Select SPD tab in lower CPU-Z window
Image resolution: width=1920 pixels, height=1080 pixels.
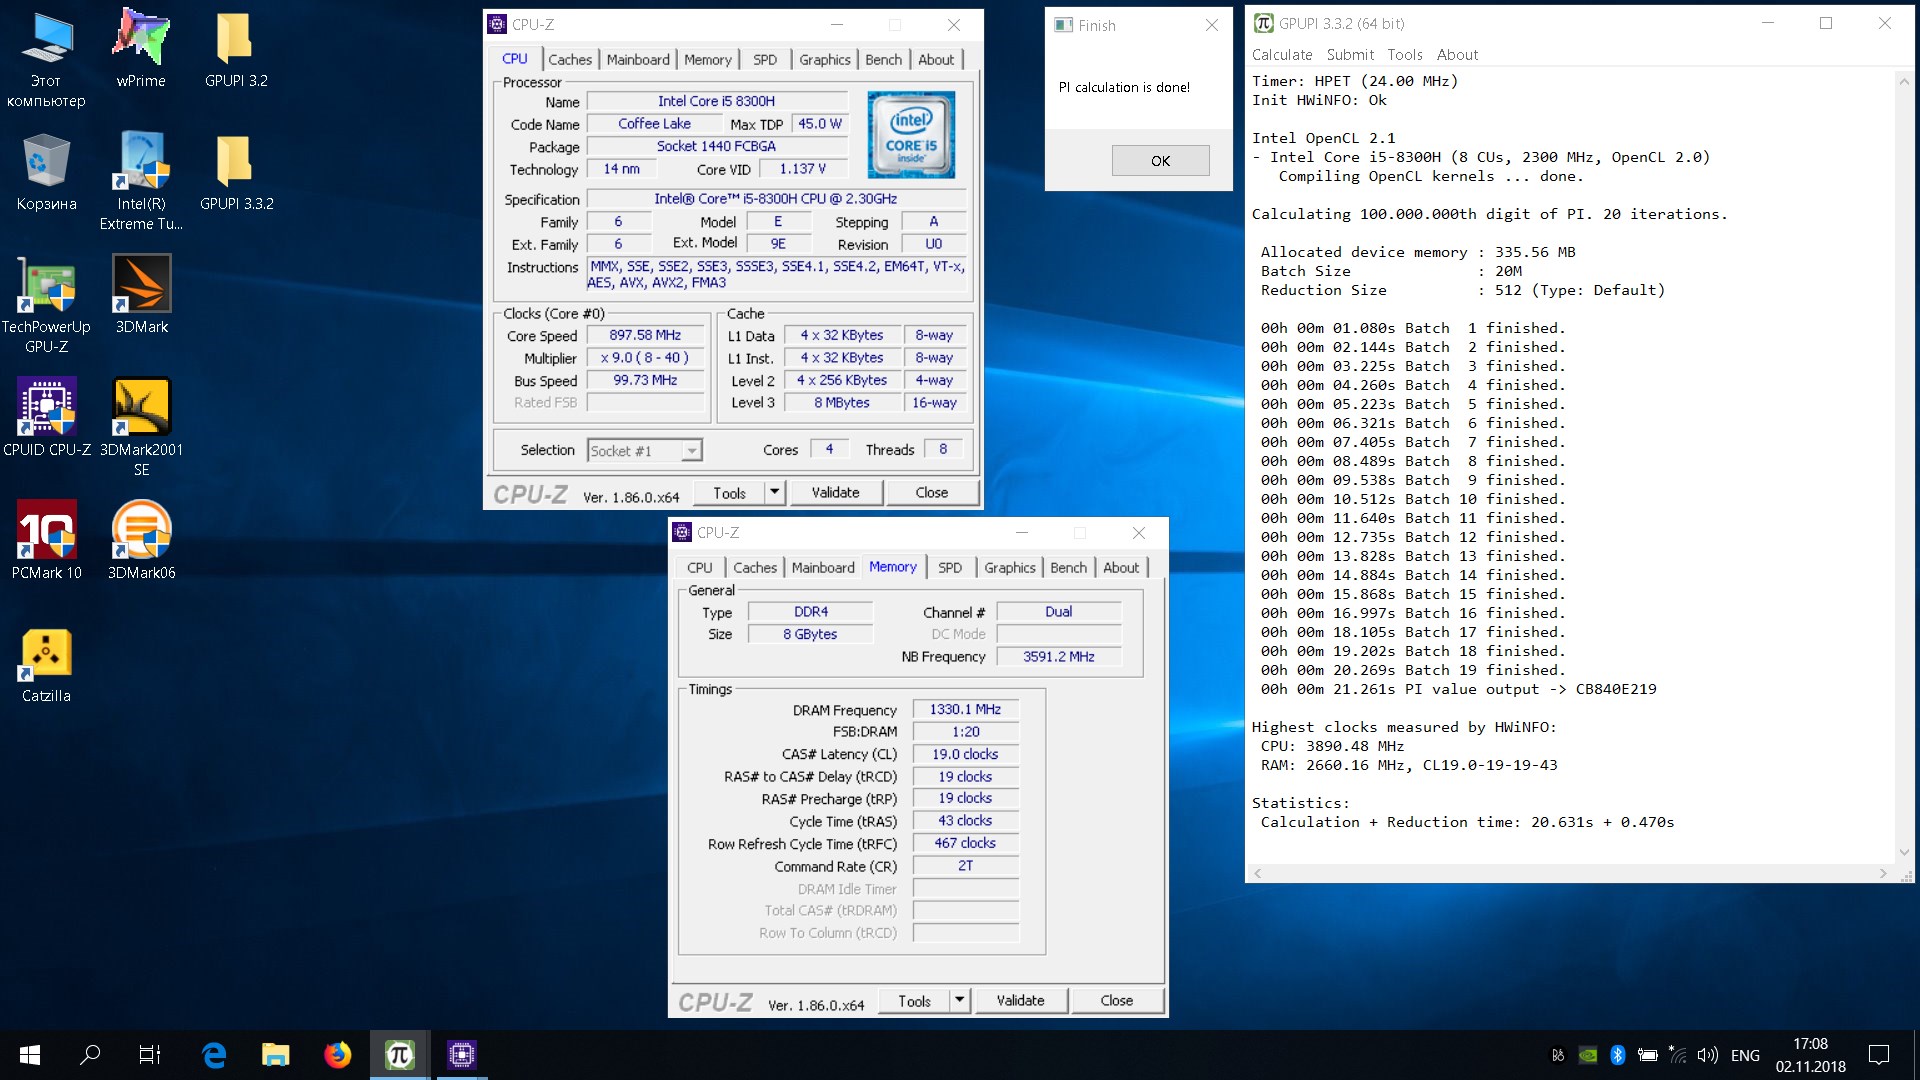(950, 568)
